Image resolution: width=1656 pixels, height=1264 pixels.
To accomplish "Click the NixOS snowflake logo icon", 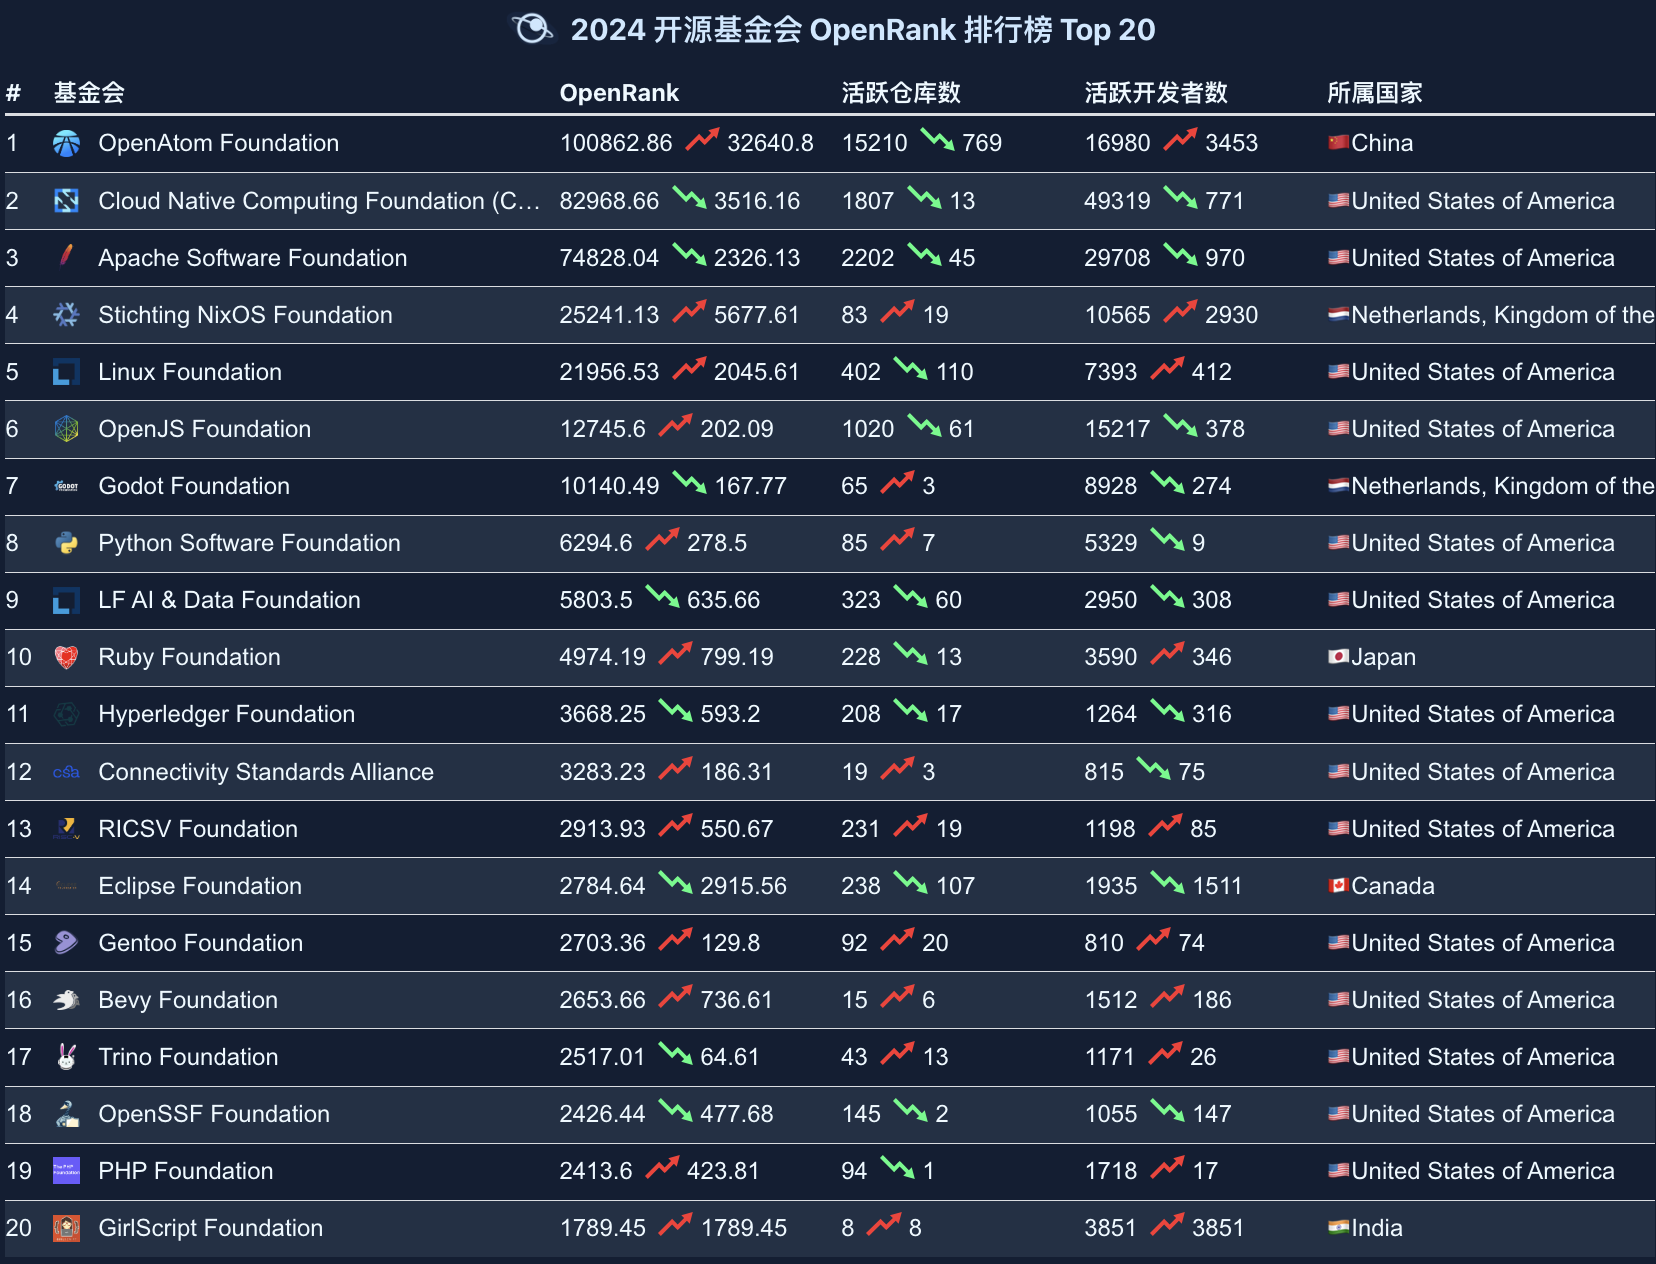I will pos(66,314).
